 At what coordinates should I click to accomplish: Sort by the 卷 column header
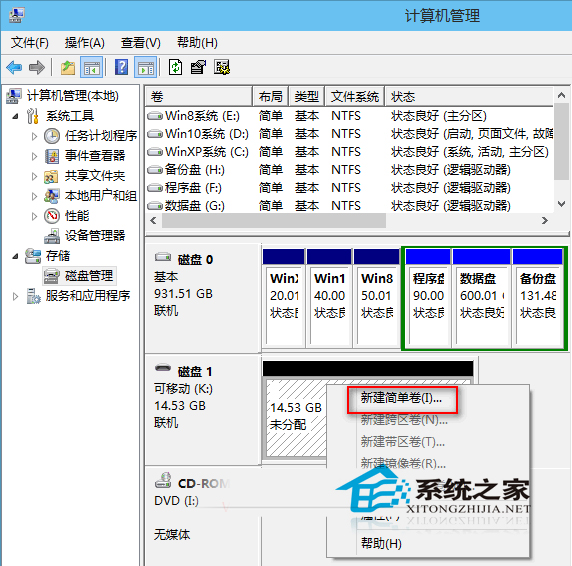[x=199, y=97]
